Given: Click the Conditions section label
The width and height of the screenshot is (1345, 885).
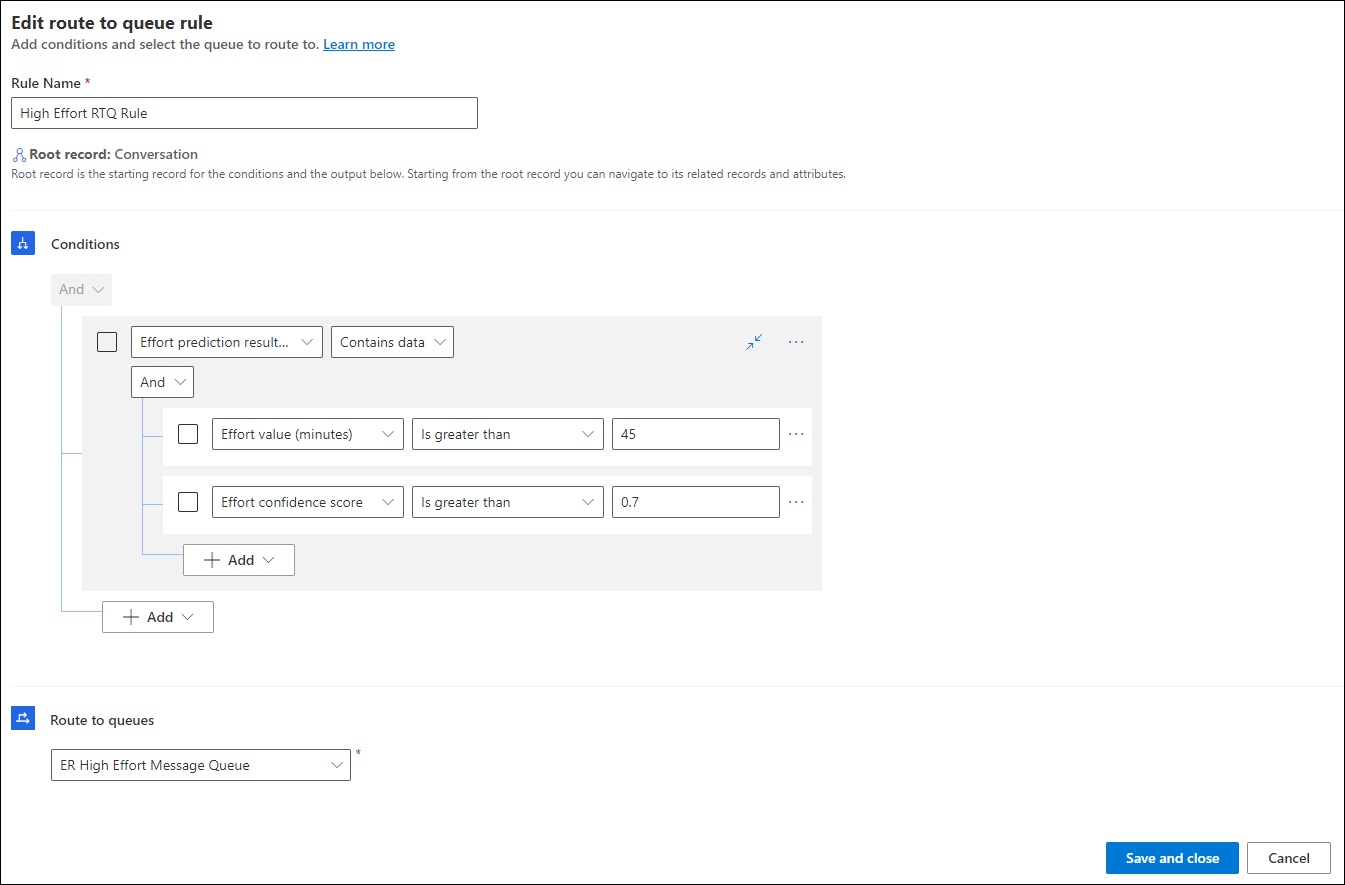Looking at the screenshot, I should click(x=85, y=244).
